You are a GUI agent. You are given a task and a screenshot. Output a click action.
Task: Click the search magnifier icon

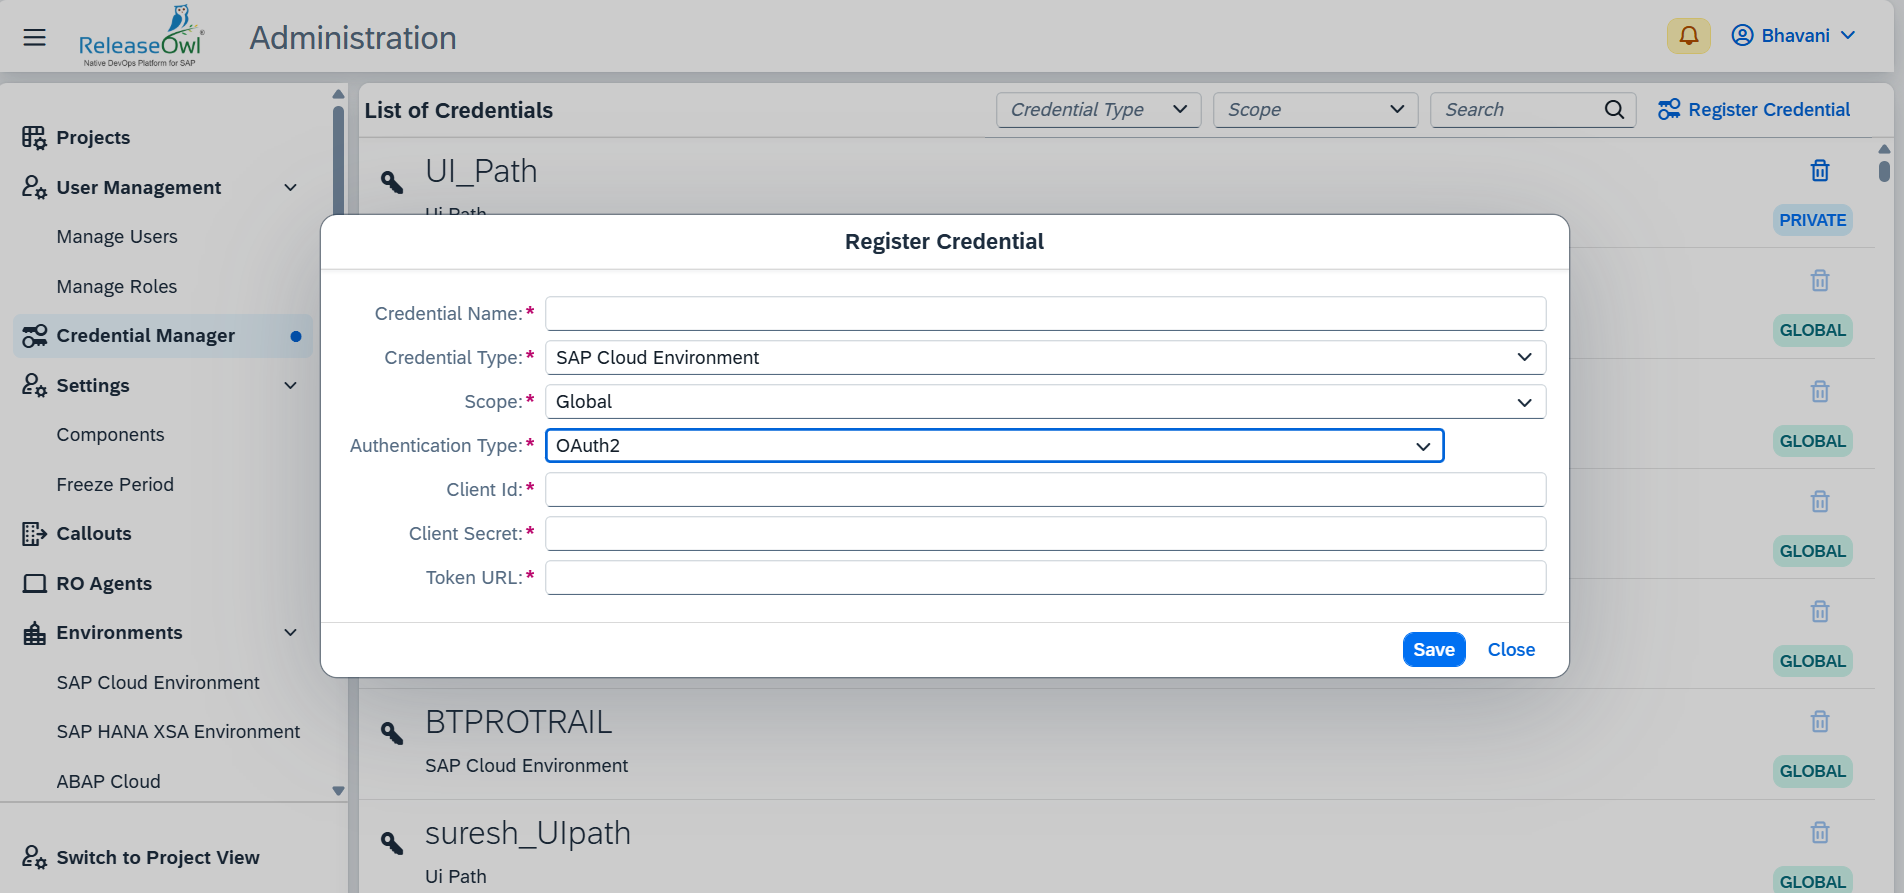pyautogui.click(x=1614, y=110)
